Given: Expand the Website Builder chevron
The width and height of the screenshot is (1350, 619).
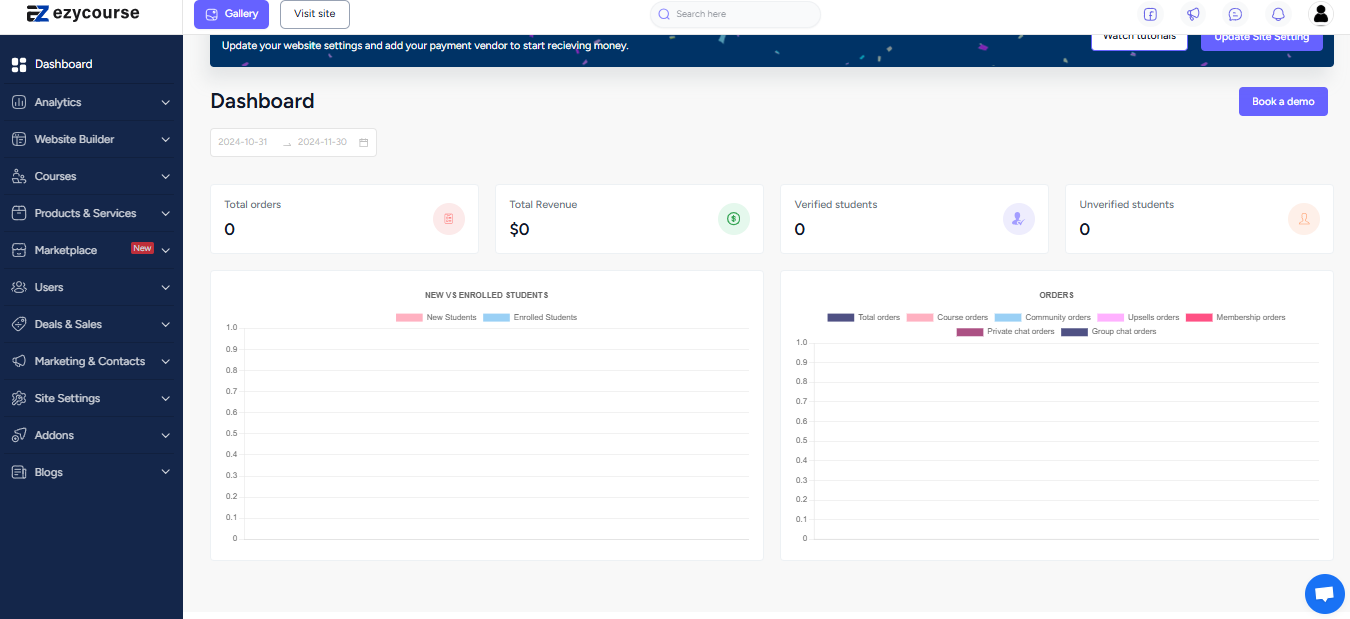Looking at the screenshot, I should tap(166, 139).
